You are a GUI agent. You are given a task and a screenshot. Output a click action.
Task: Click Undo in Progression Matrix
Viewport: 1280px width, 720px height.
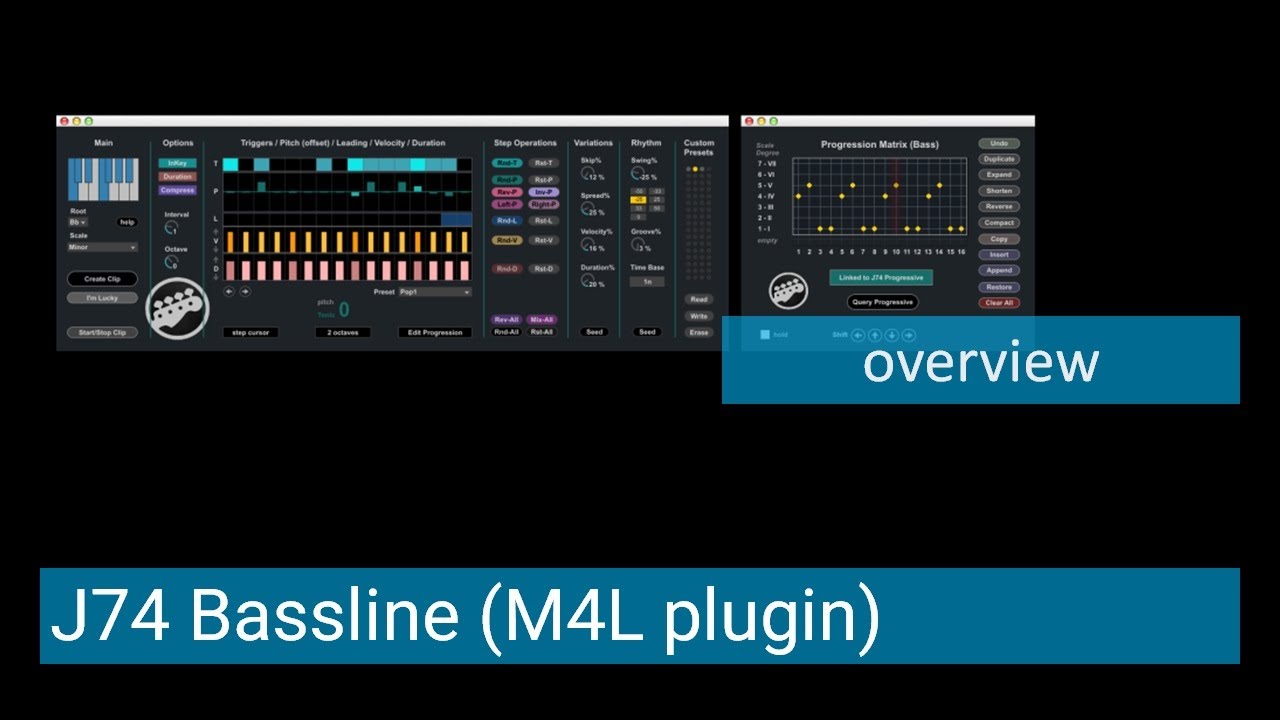999,143
